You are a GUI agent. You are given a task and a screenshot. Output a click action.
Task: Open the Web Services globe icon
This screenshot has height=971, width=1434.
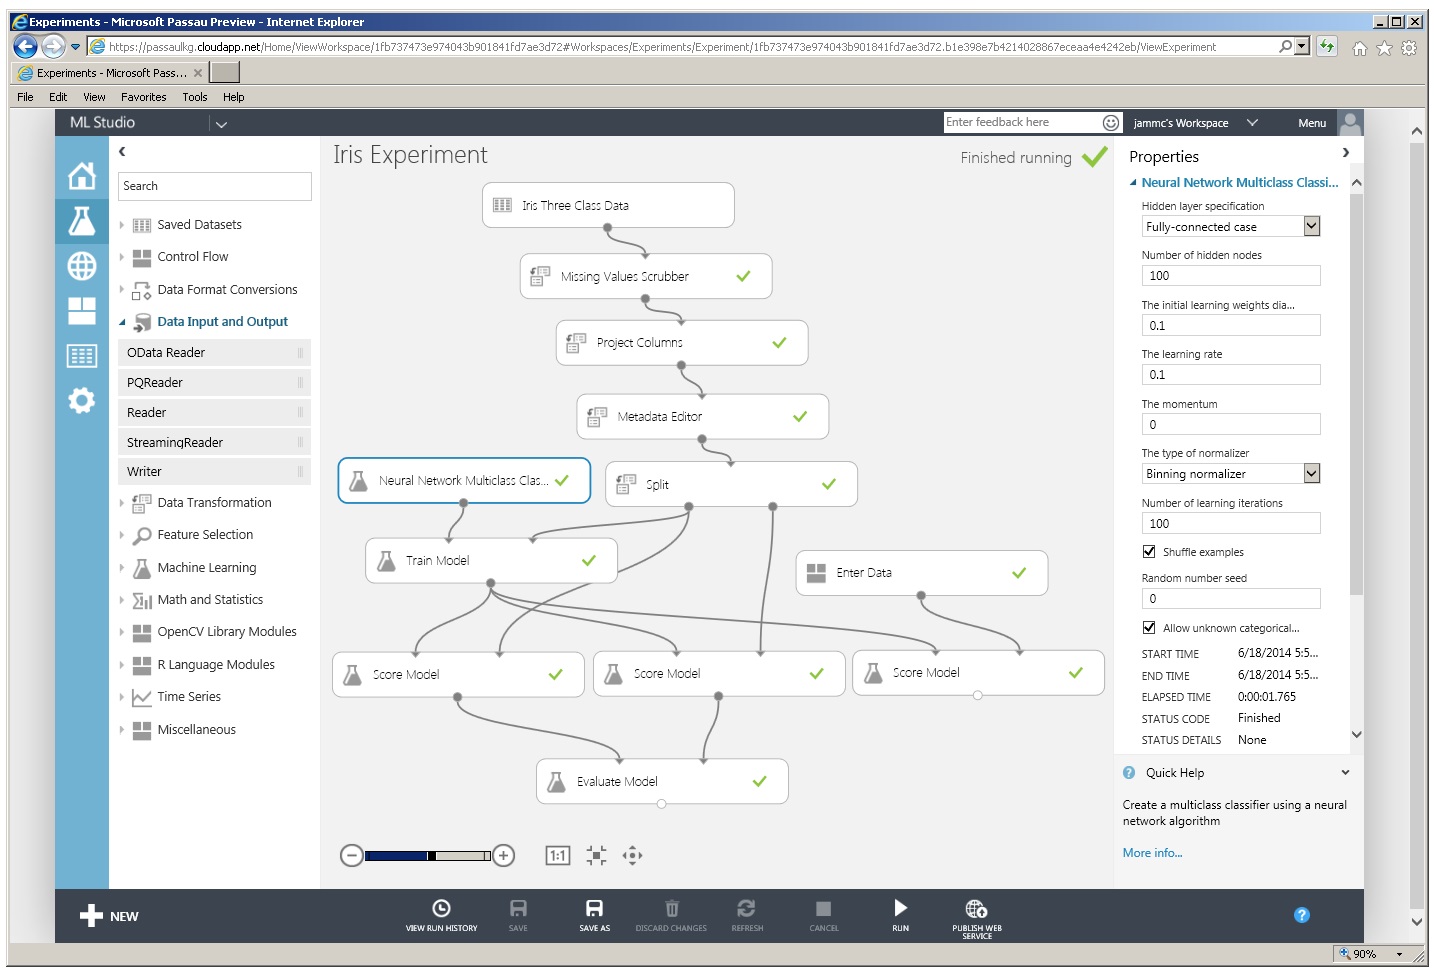(82, 266)
